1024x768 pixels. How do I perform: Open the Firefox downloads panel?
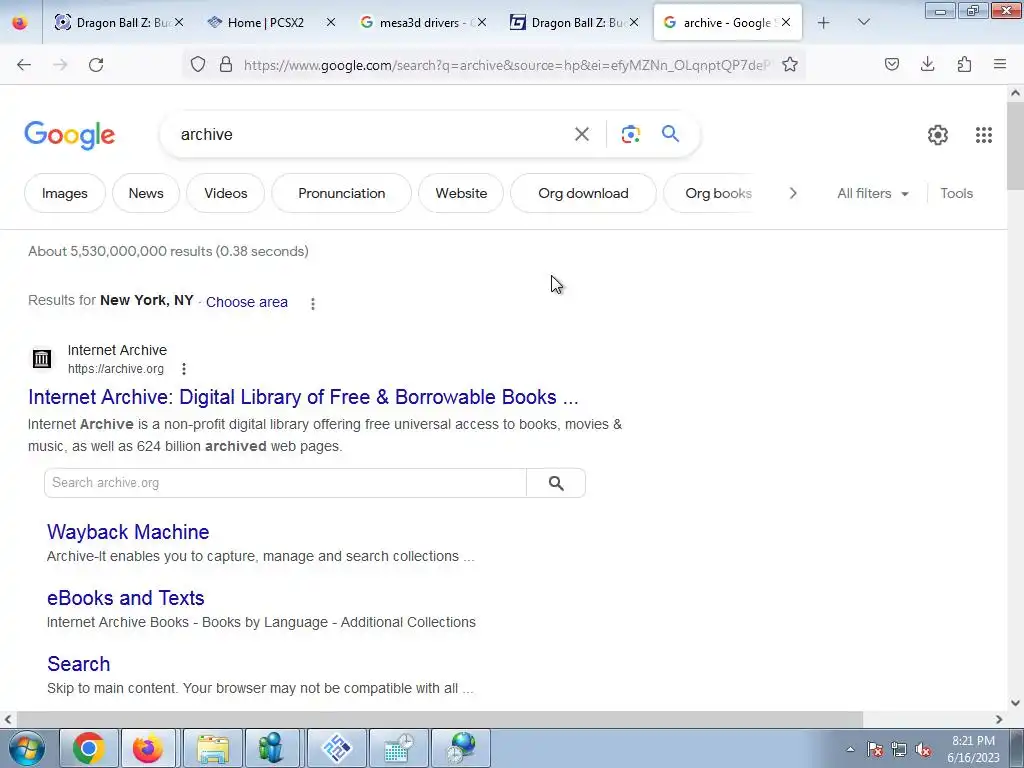[x=927, y=64]
